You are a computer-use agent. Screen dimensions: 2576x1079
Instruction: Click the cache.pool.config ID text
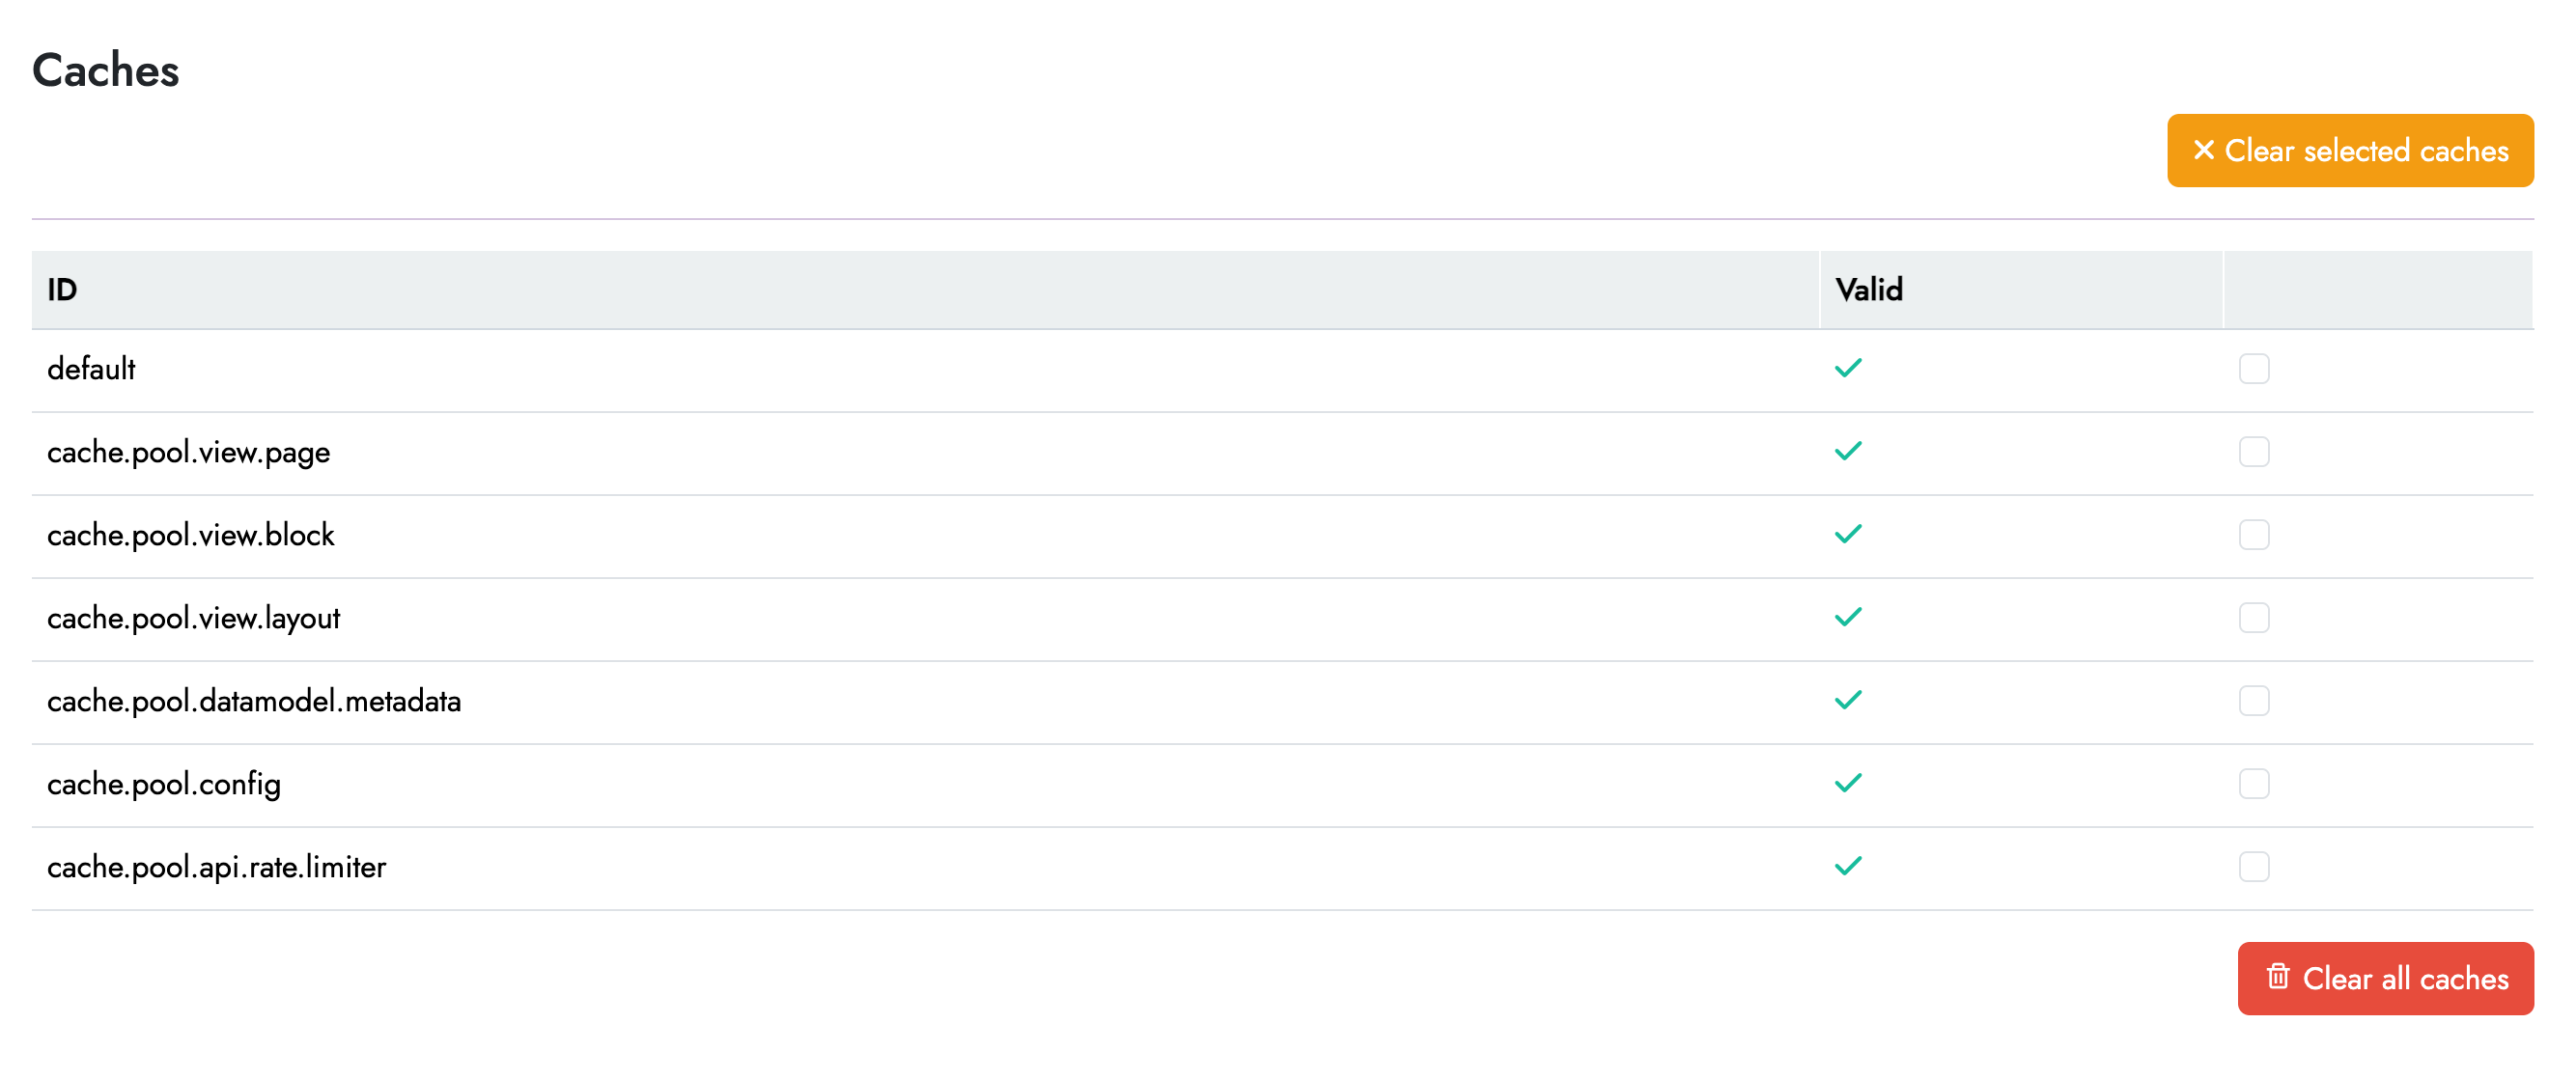coord(164,785)
